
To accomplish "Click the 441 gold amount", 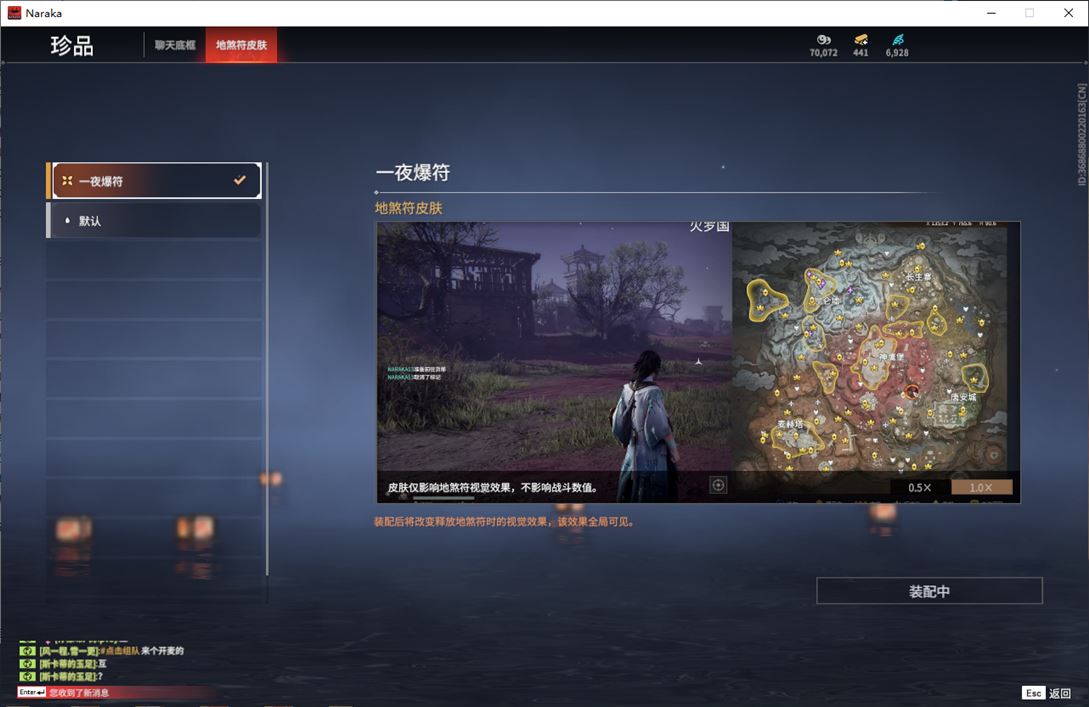I will pos(861,53).
